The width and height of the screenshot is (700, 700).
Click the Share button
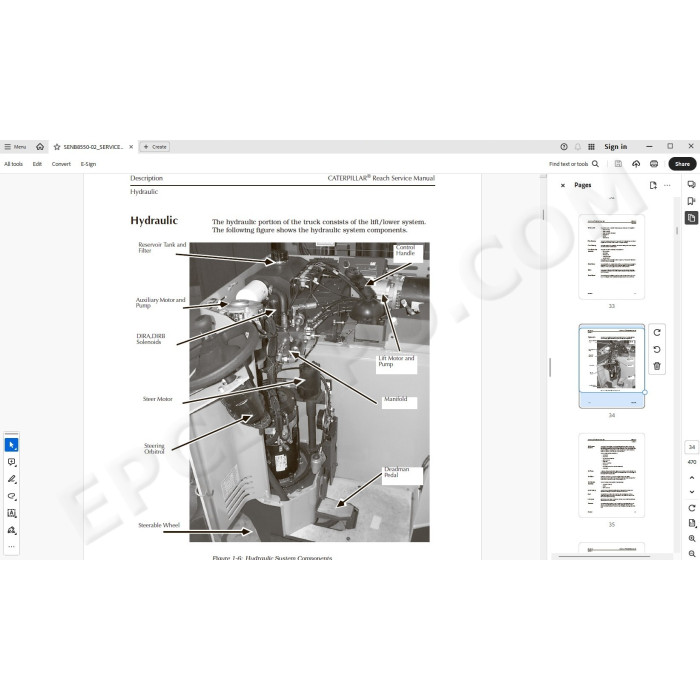coord(682,164)
